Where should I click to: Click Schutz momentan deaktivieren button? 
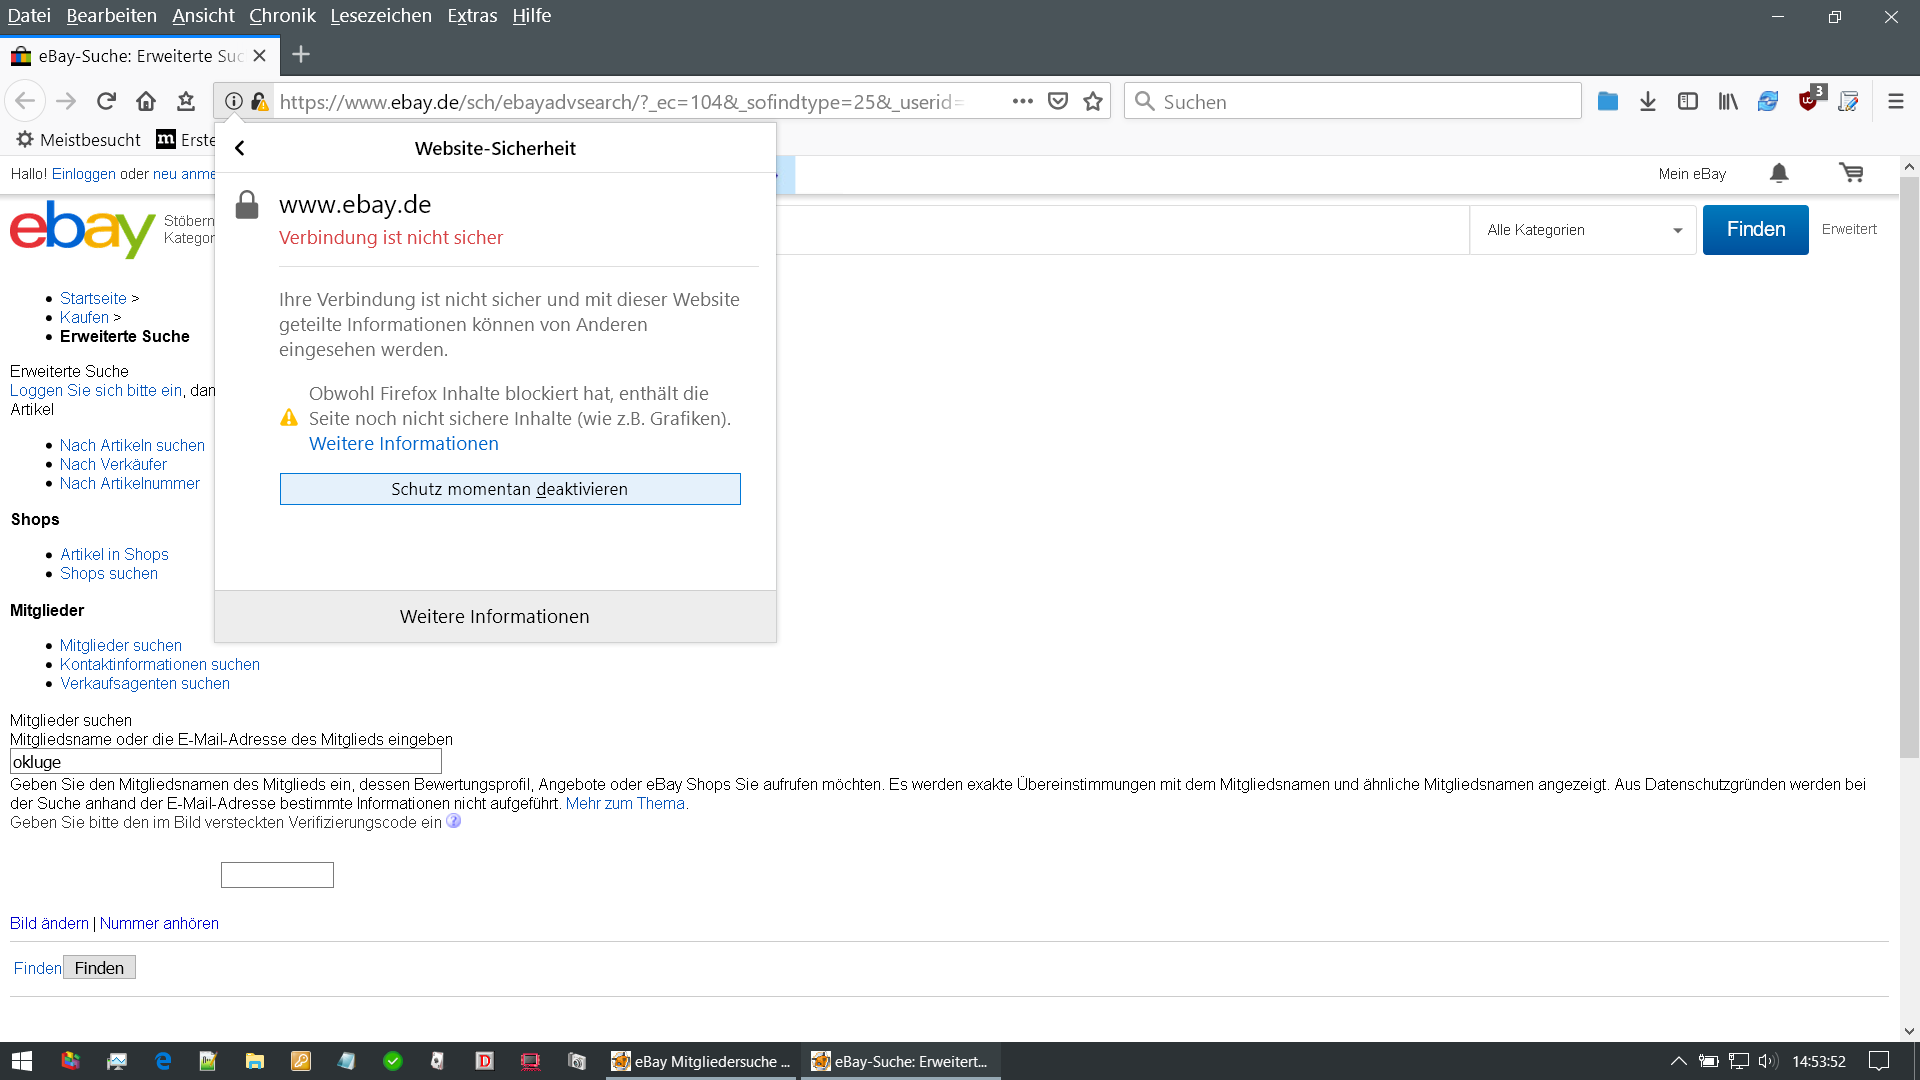click(510, 489)
